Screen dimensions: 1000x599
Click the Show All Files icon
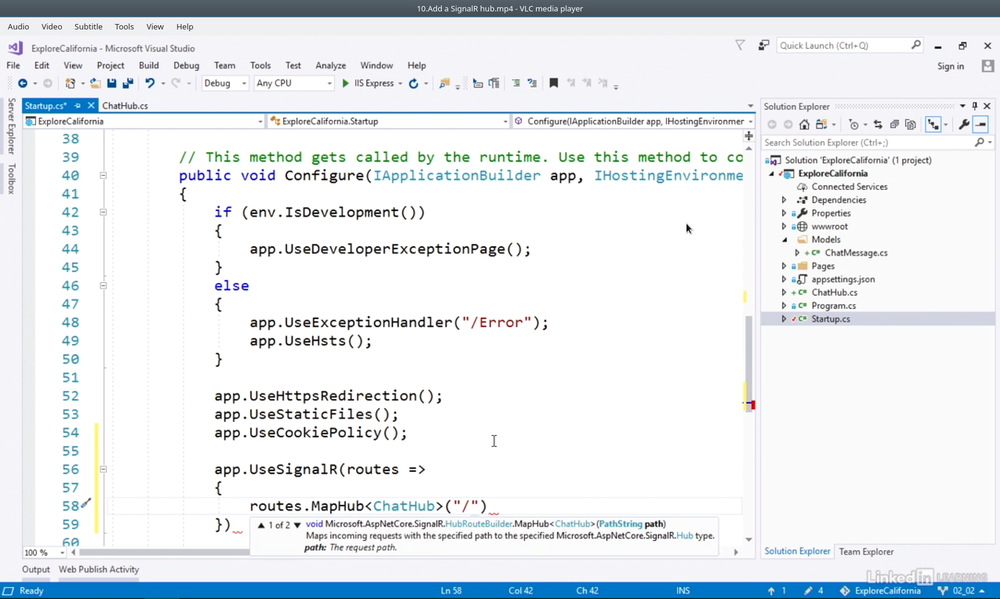click(910, 124)
